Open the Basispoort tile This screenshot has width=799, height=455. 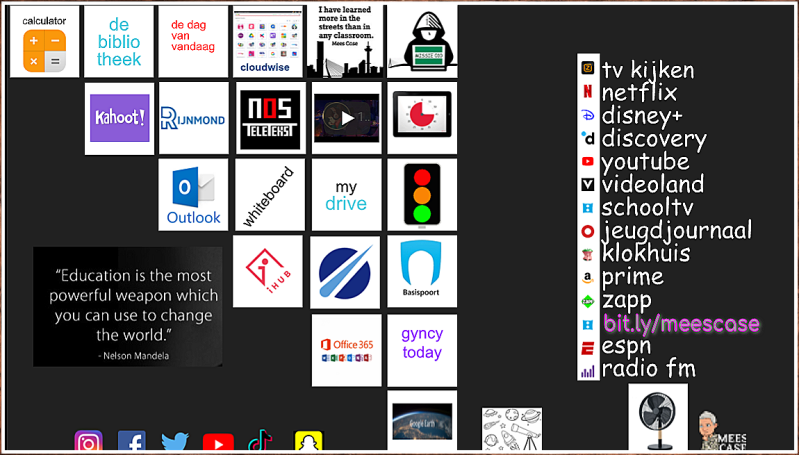(422, 271)
